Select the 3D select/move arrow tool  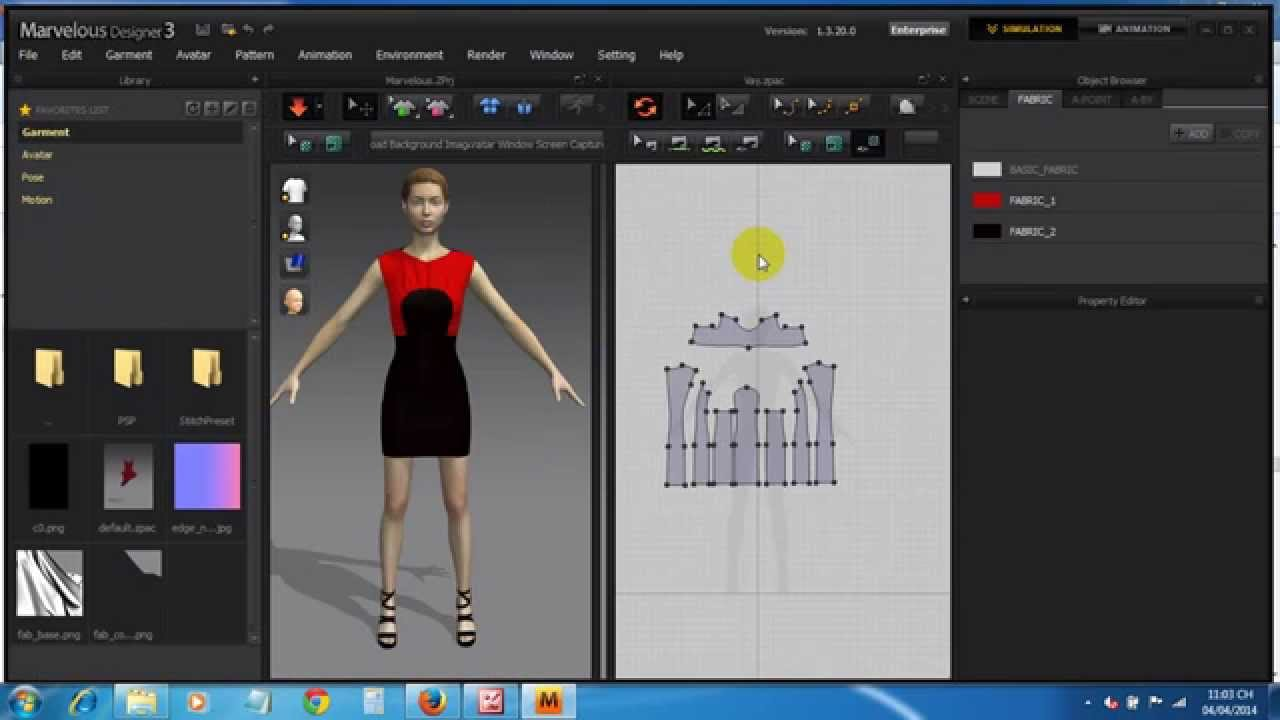[359, 107]
